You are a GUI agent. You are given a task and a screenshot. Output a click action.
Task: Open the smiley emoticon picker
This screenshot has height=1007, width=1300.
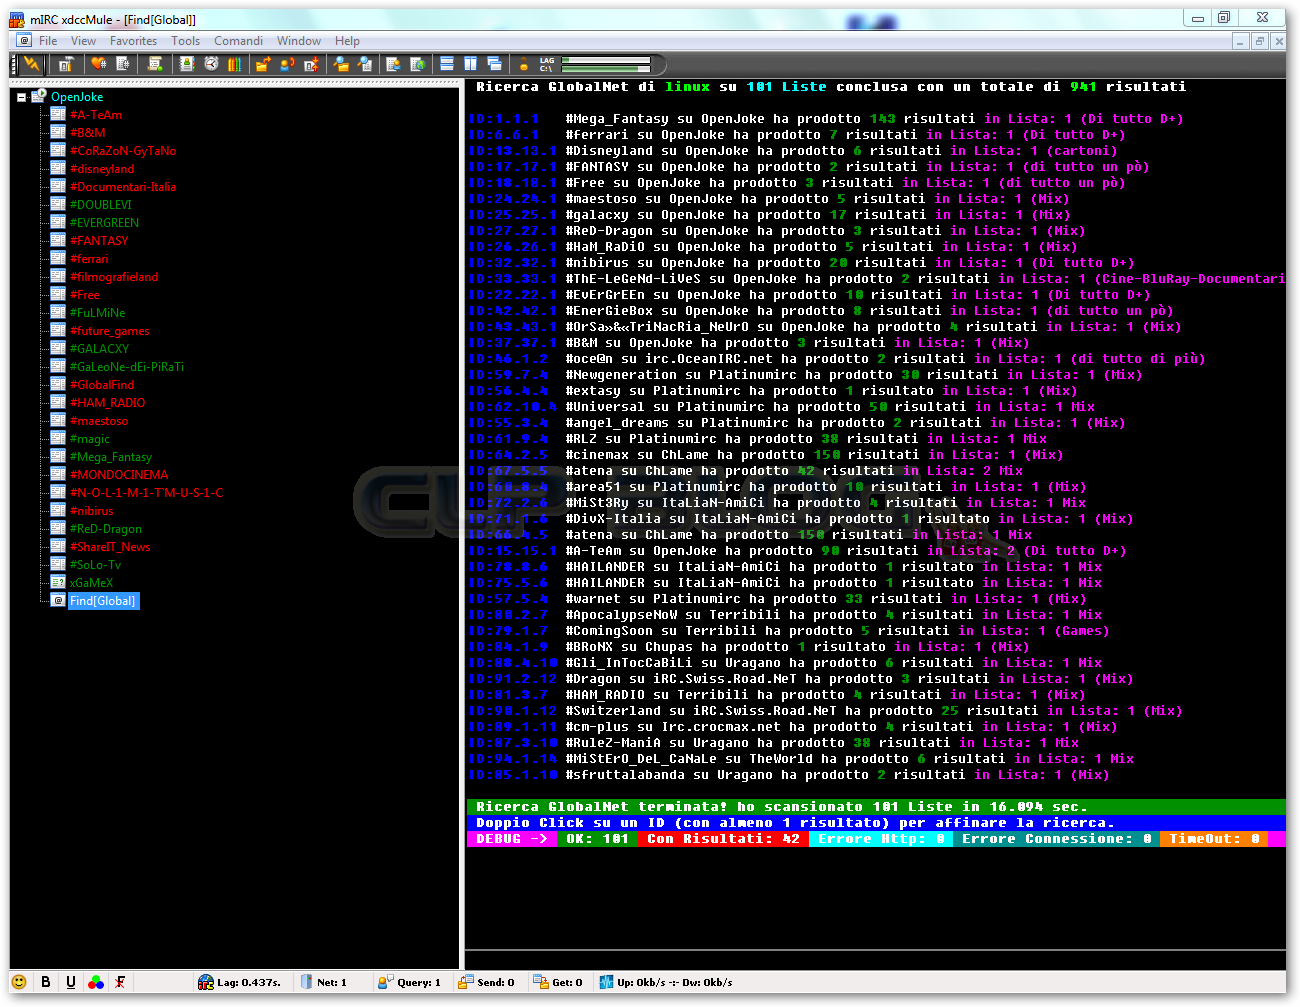coord(19,982)
